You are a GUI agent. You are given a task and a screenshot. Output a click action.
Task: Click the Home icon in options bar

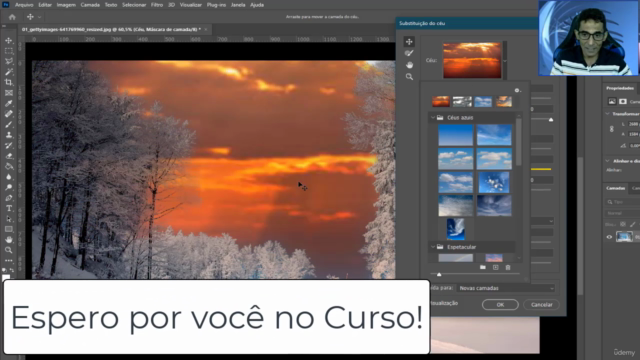12,17
